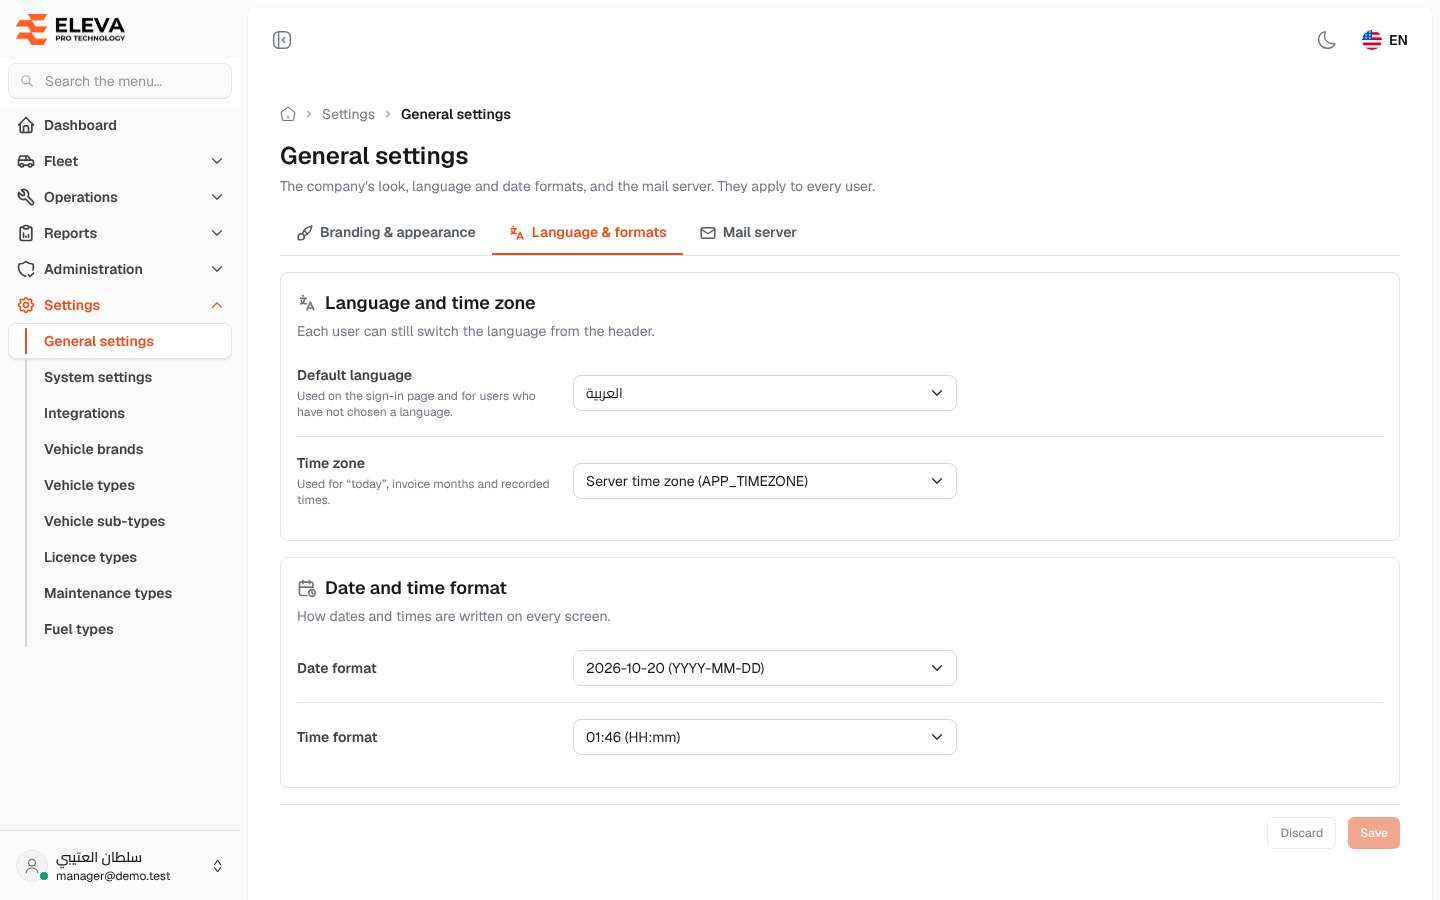Click the user avatar icon

pos(32,866)
